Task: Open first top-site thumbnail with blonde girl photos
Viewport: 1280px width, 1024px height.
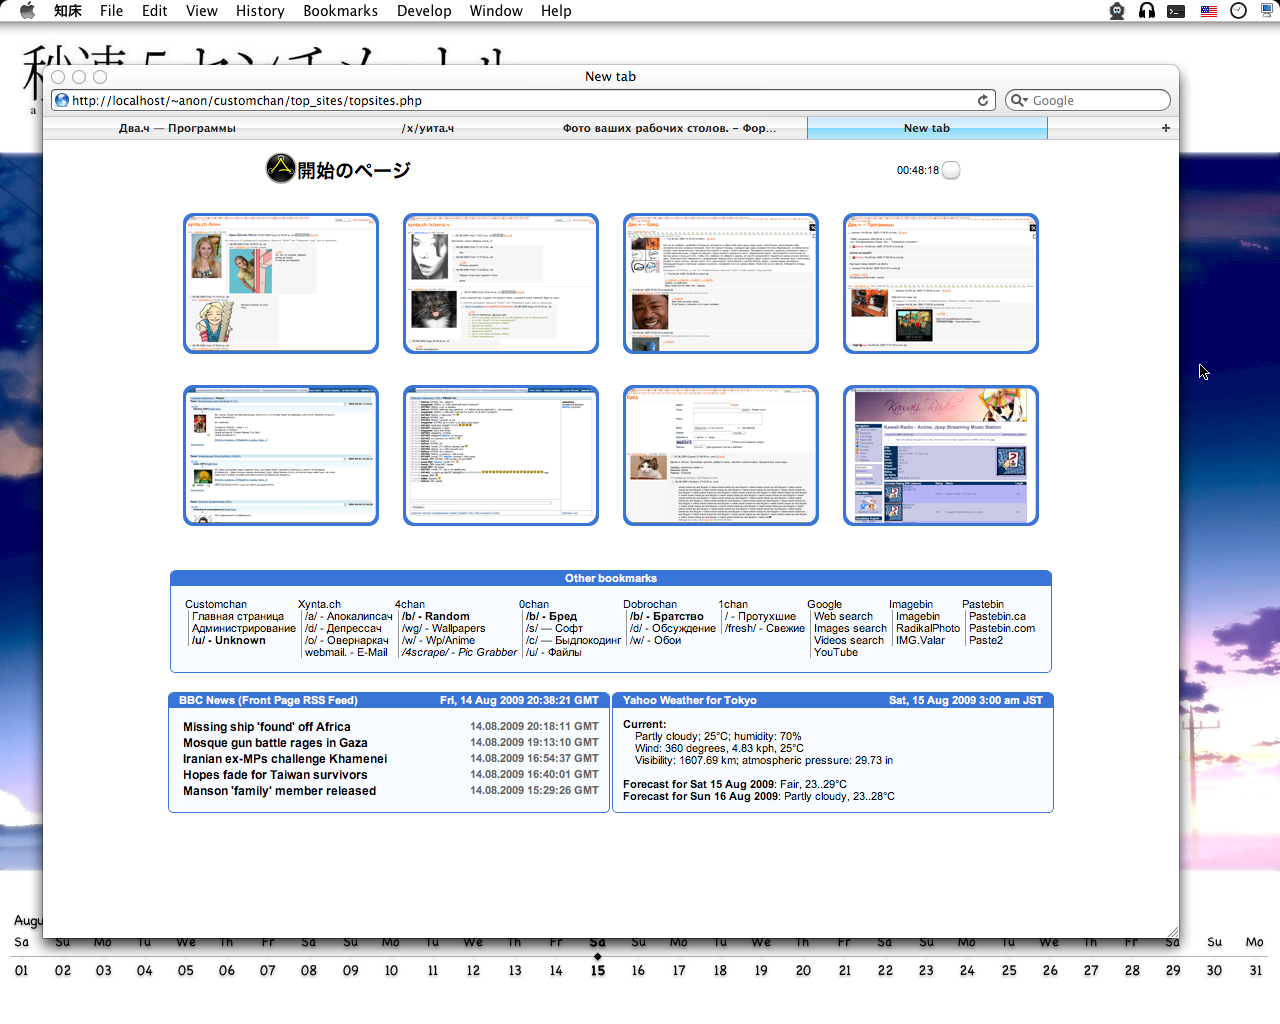Action: (x=281, y=283)
